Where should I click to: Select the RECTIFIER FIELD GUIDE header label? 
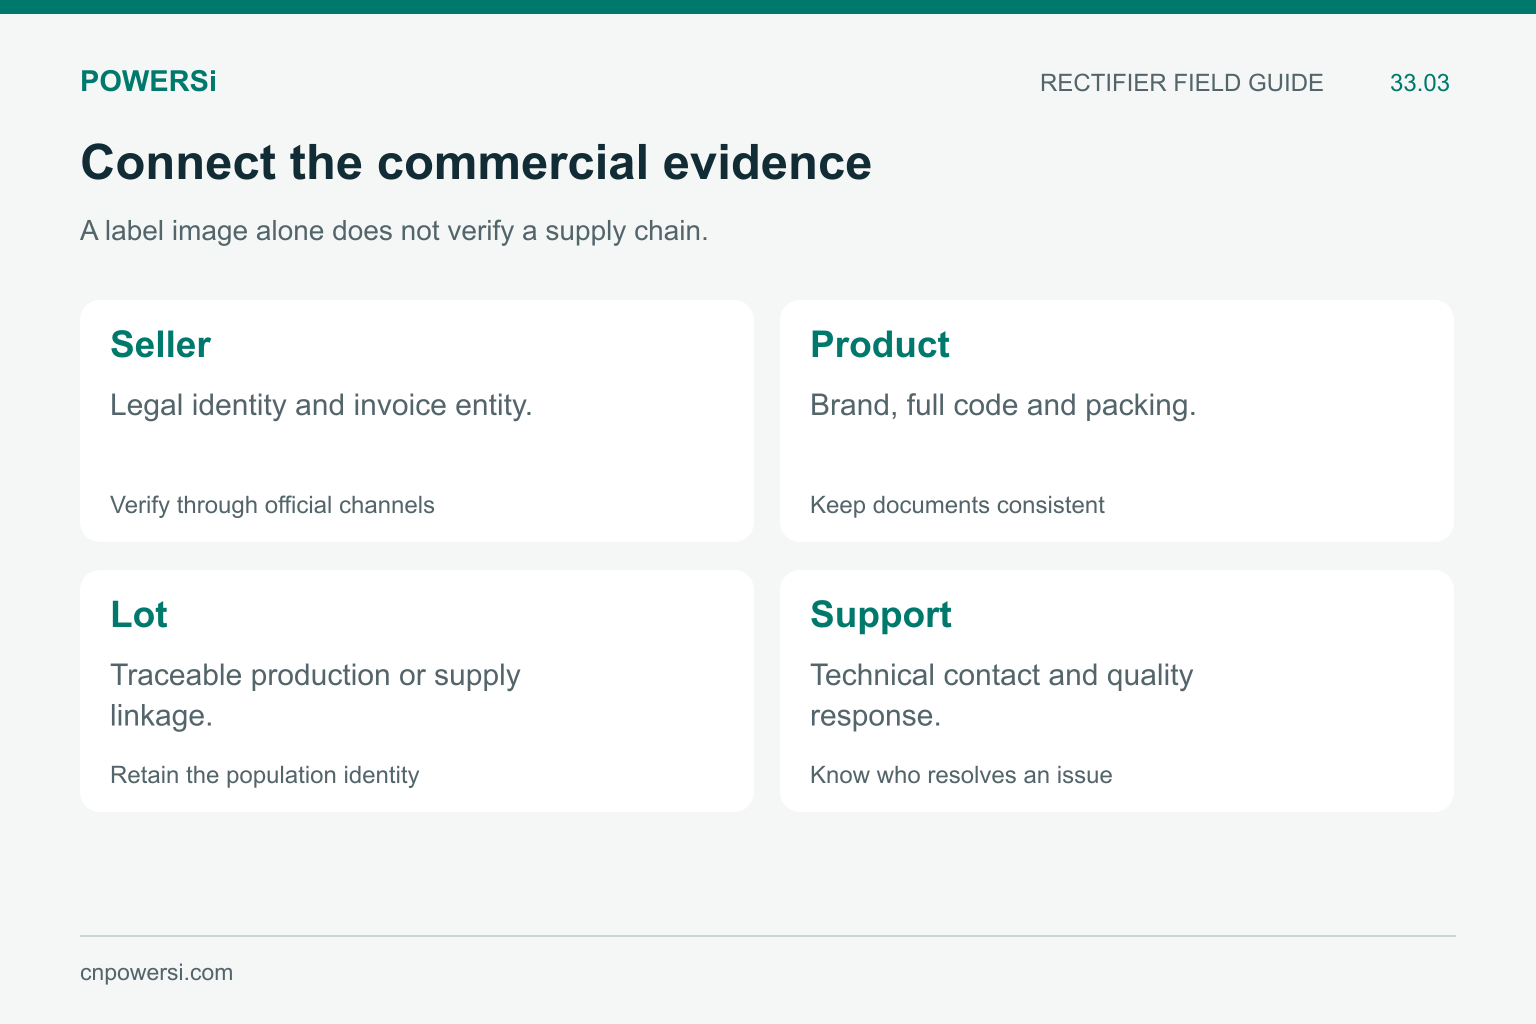pos(1181,83)
